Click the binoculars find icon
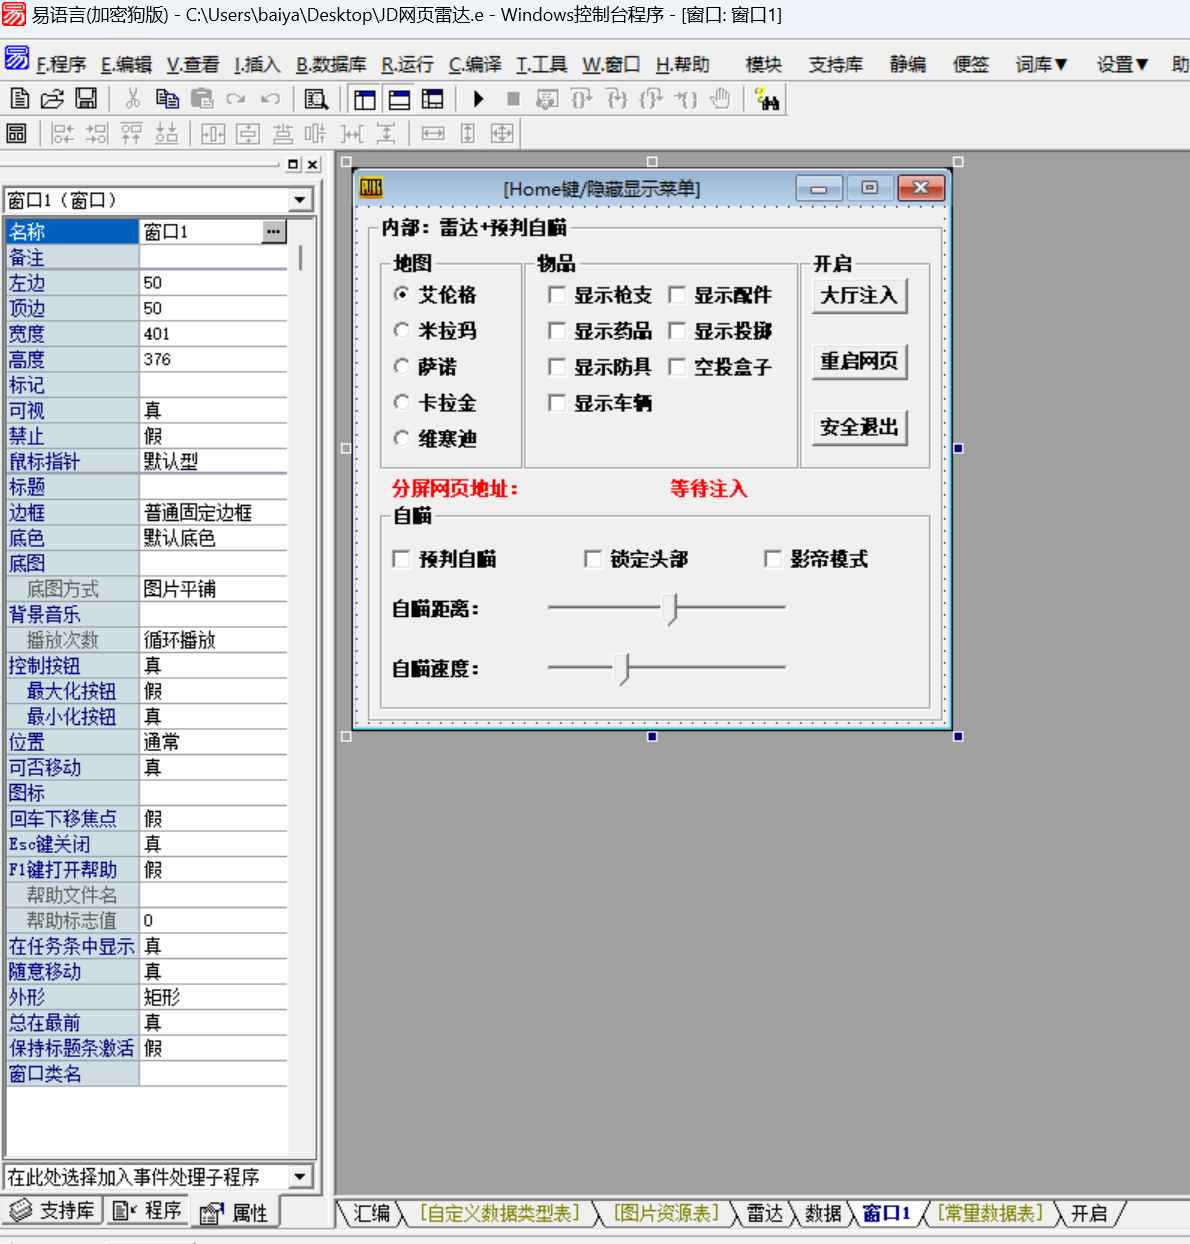1190x1244 pixels. (768, 100)
